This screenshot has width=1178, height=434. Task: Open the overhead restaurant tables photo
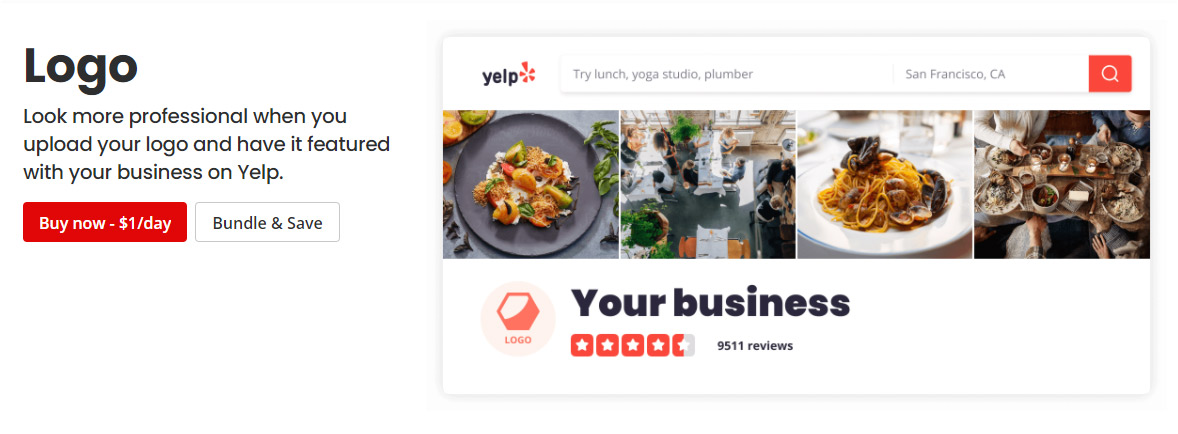pyautogui.click(x=708, y=185)
